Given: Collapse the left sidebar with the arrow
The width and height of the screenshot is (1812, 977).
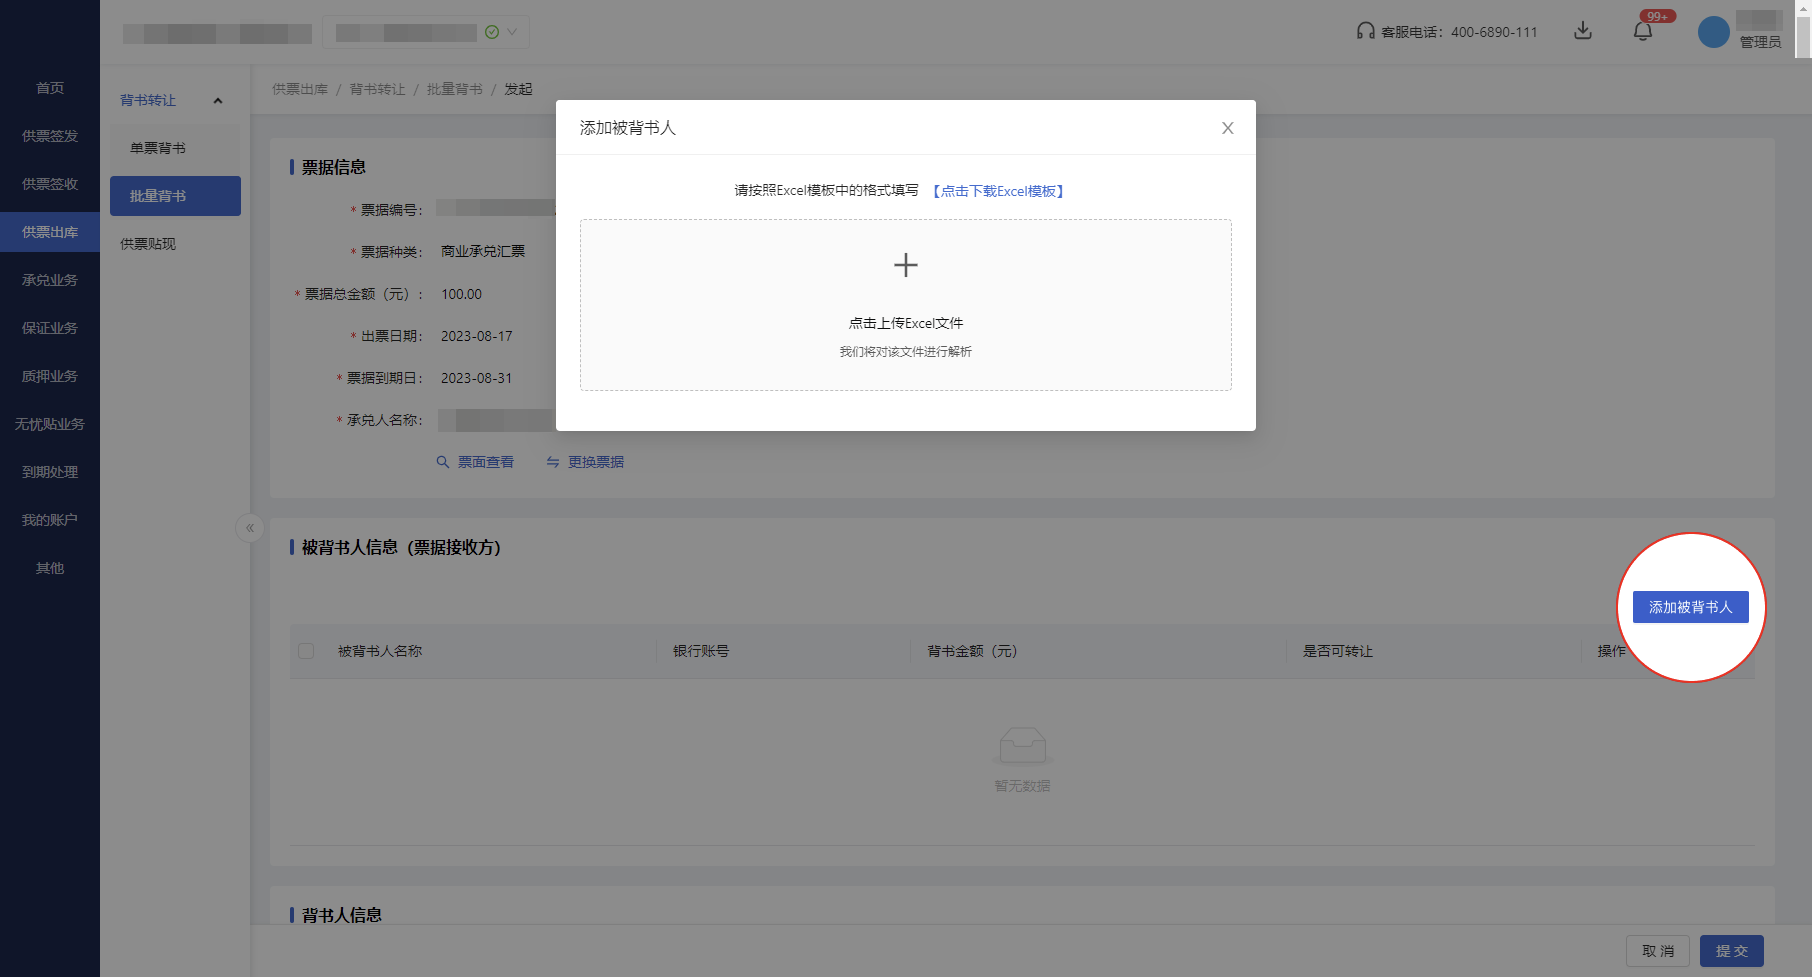Looking at the screenshot, I should pos(249,528).
